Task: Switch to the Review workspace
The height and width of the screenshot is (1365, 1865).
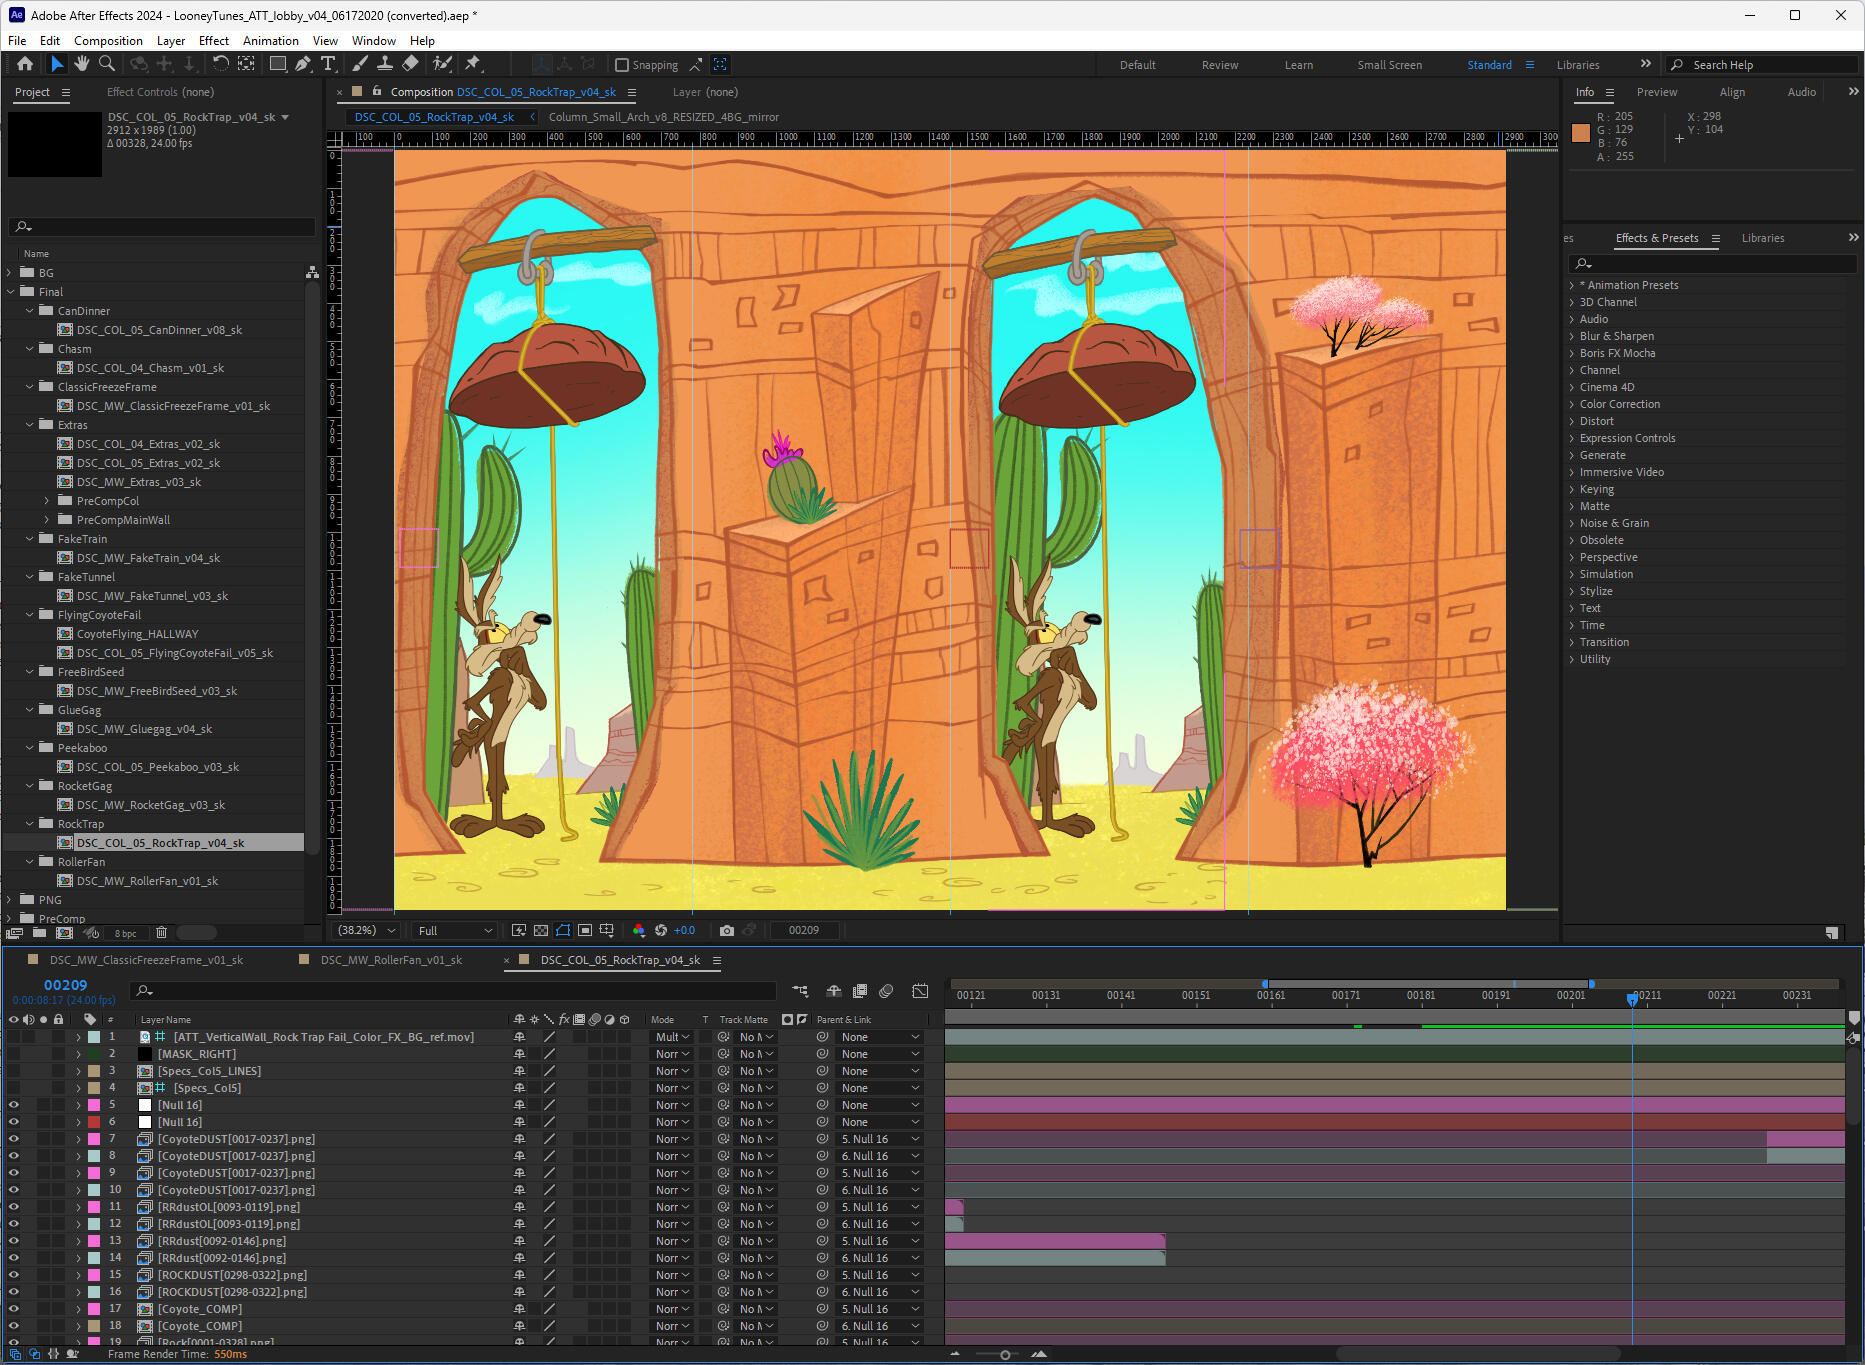Action: 1219,65
